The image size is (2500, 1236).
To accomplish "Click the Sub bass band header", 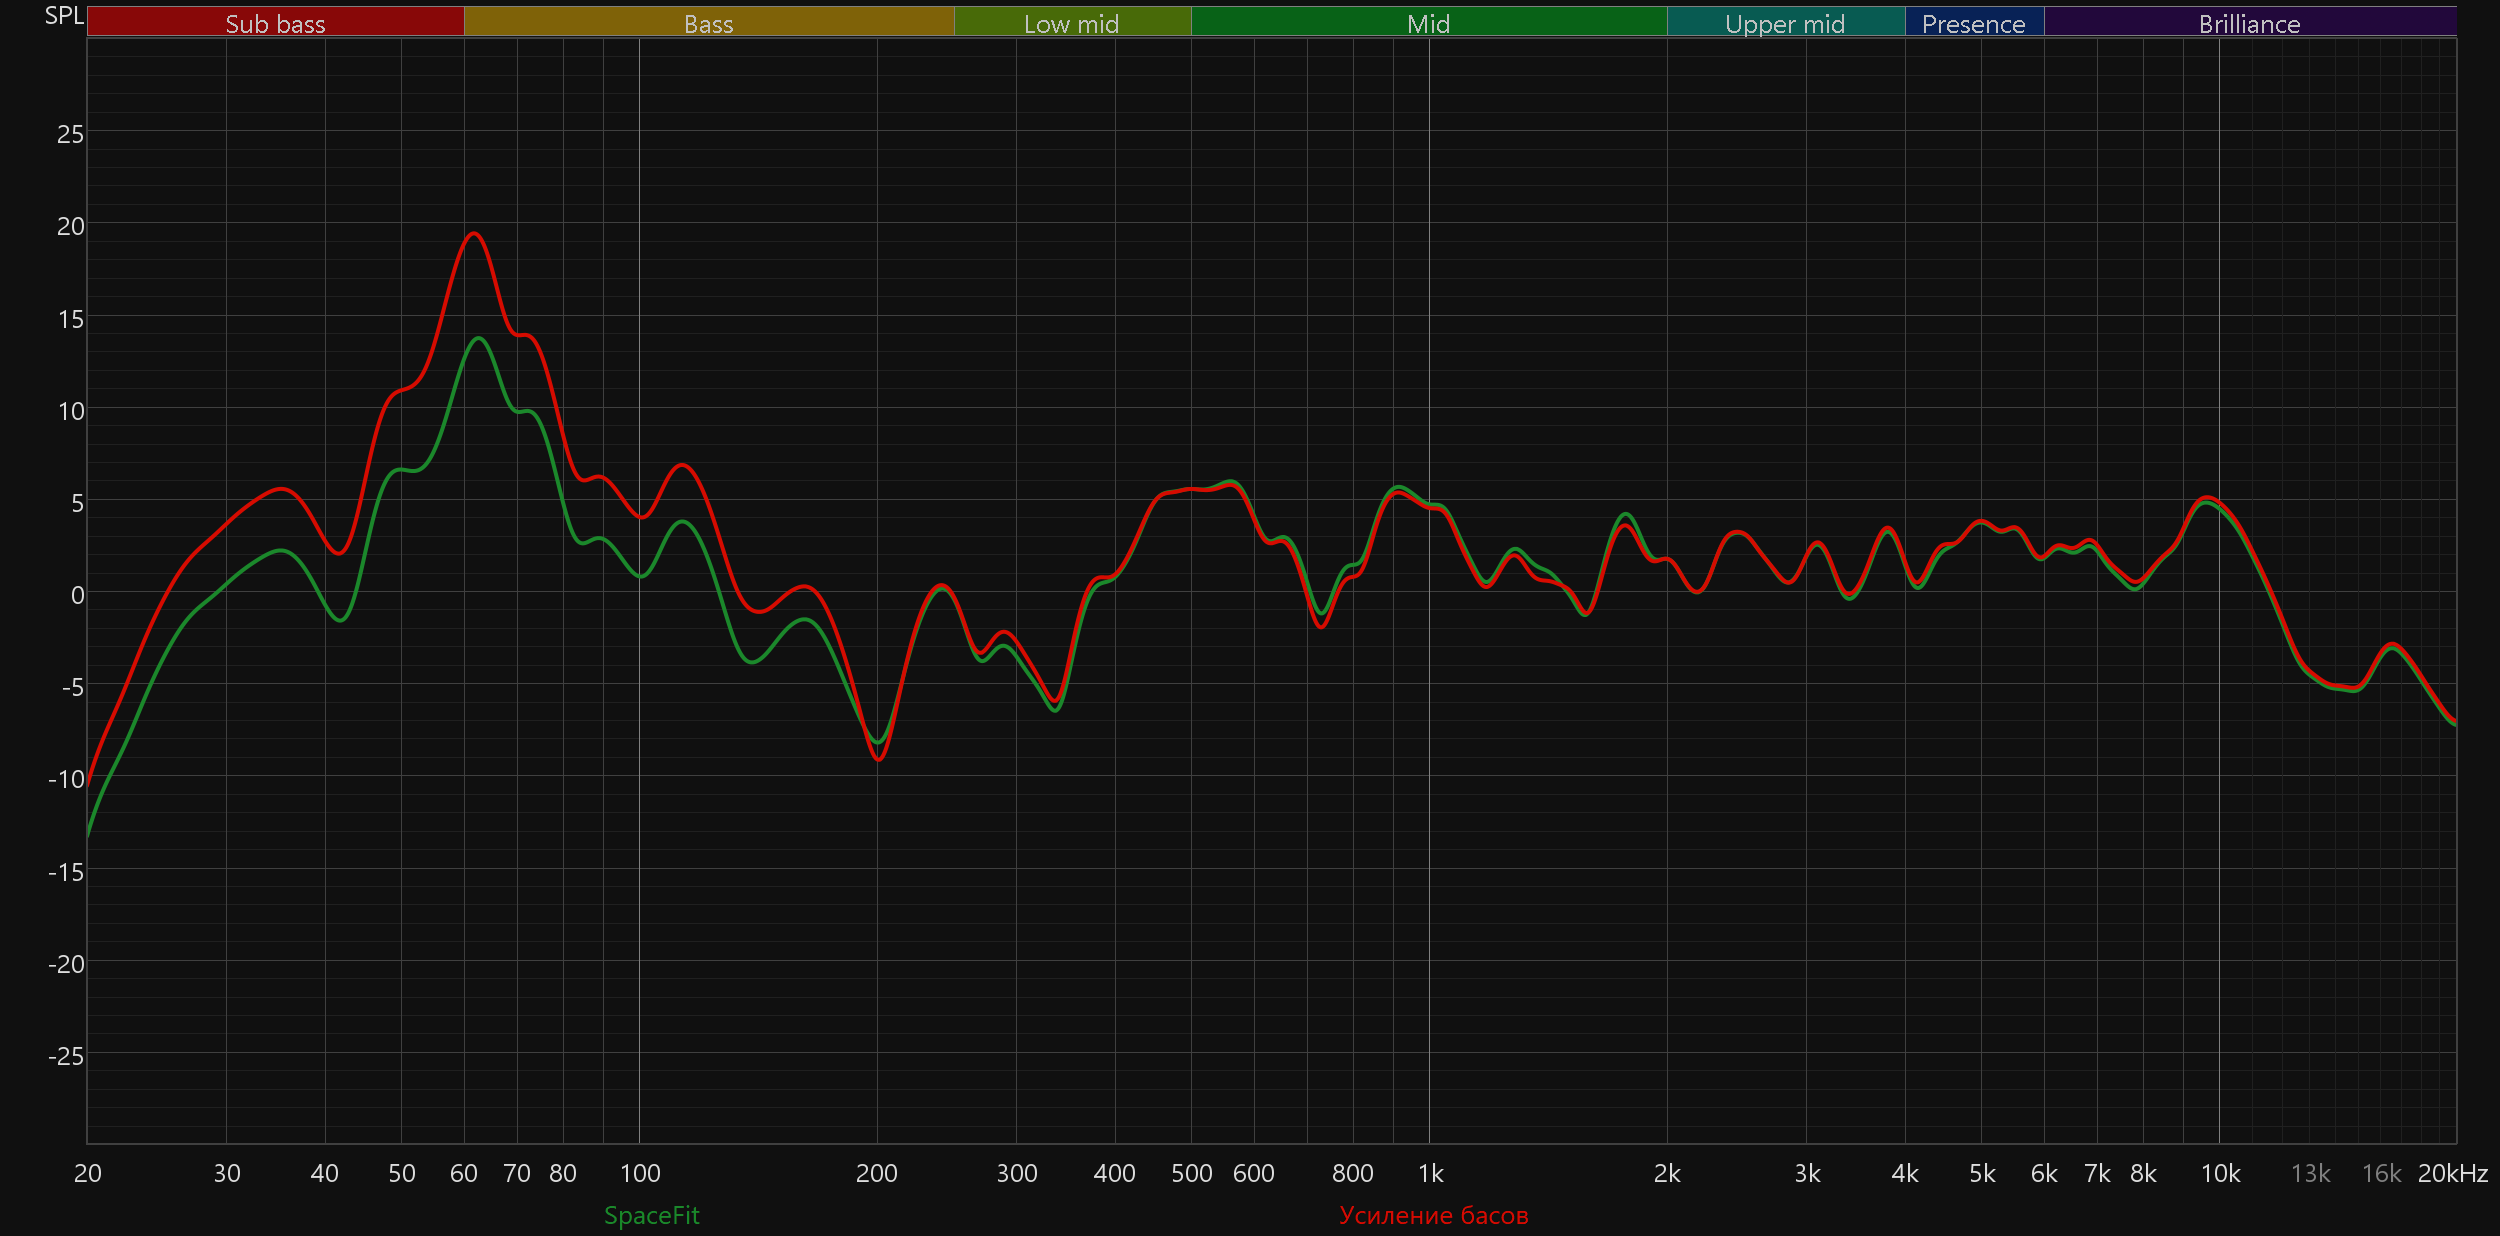I will (275, 23).
